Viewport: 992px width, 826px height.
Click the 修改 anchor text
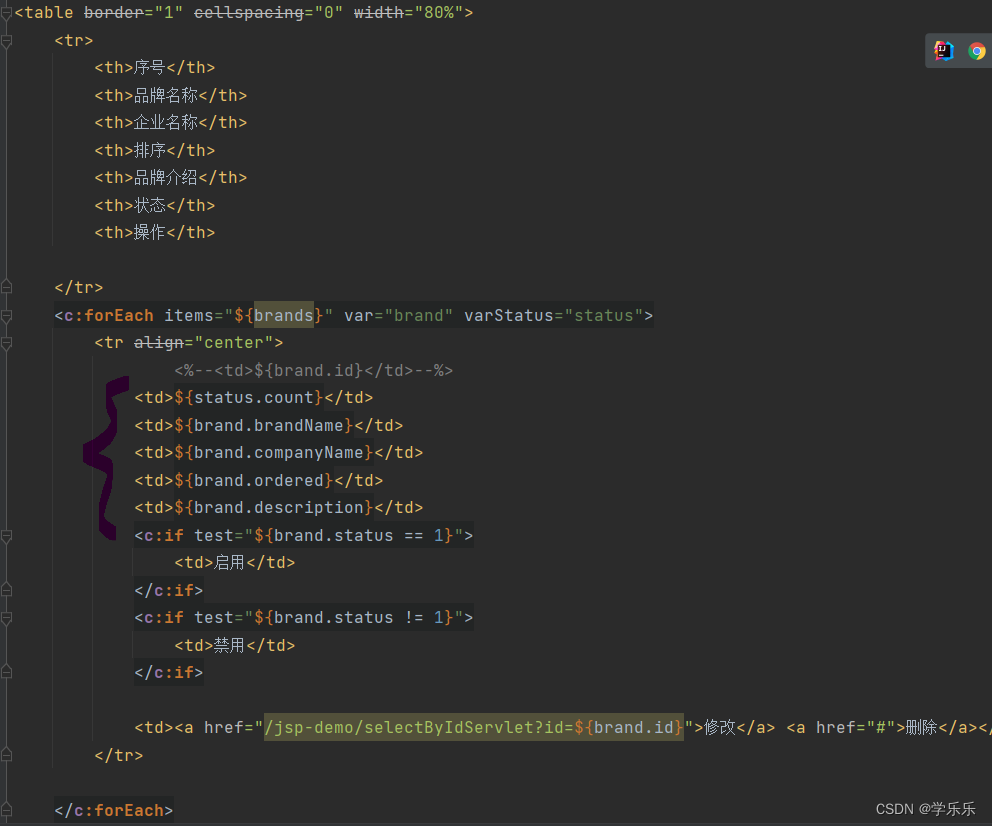point(719,727)
